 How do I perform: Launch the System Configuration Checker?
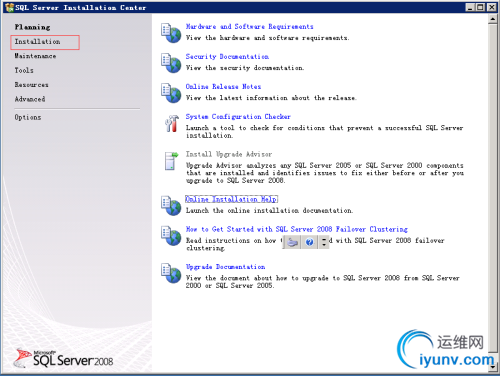coord(238,117)
